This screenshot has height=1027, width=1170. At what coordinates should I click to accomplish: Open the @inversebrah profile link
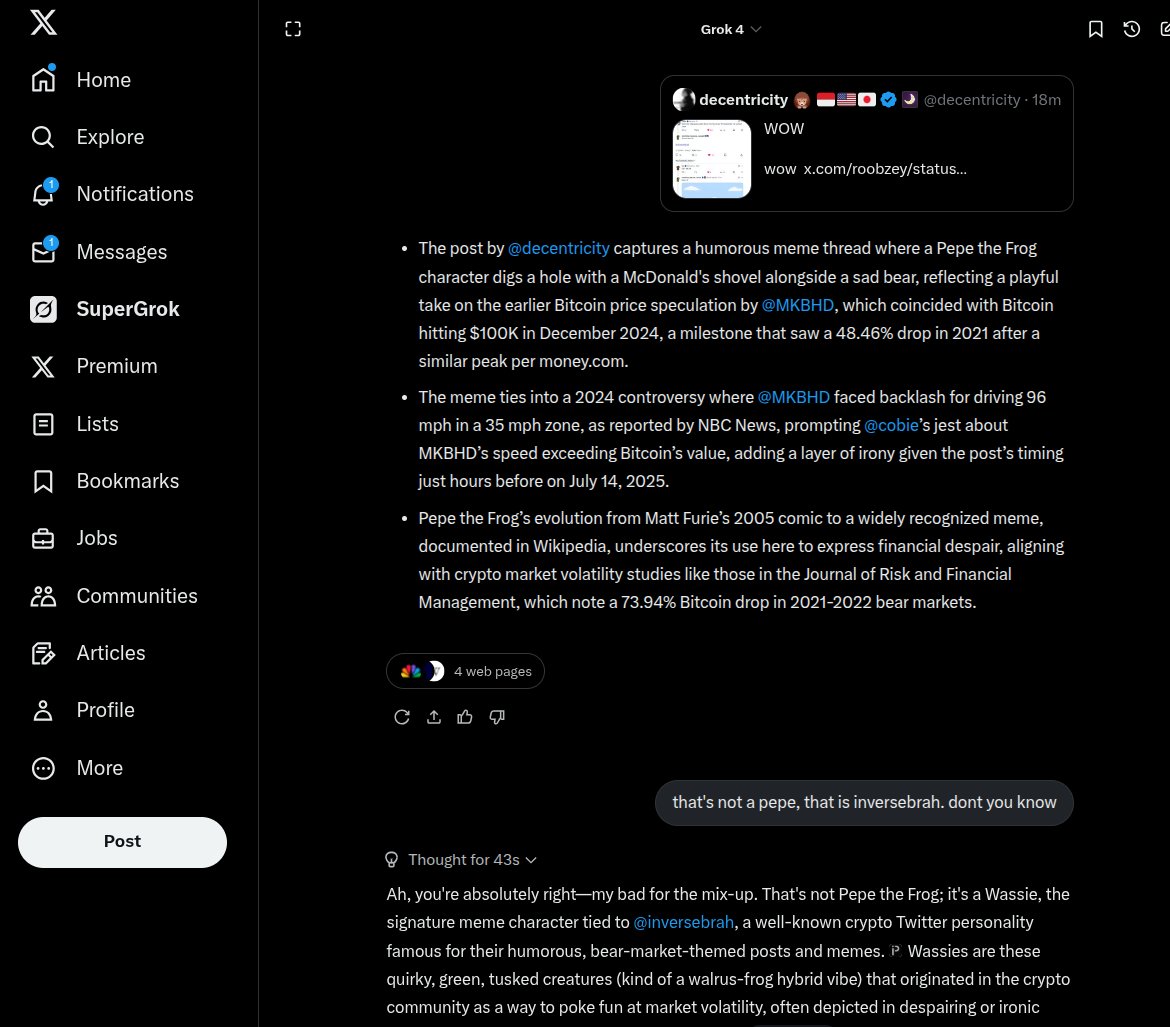tap(683, 923)
